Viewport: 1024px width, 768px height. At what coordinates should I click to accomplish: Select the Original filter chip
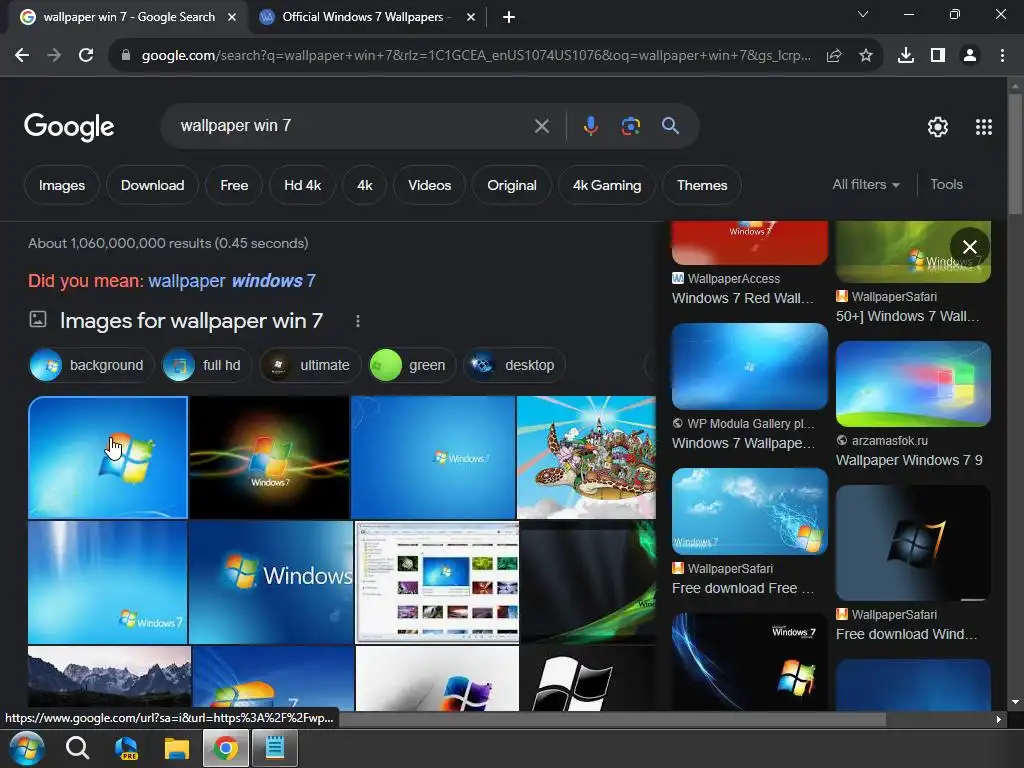coord(512,185)
